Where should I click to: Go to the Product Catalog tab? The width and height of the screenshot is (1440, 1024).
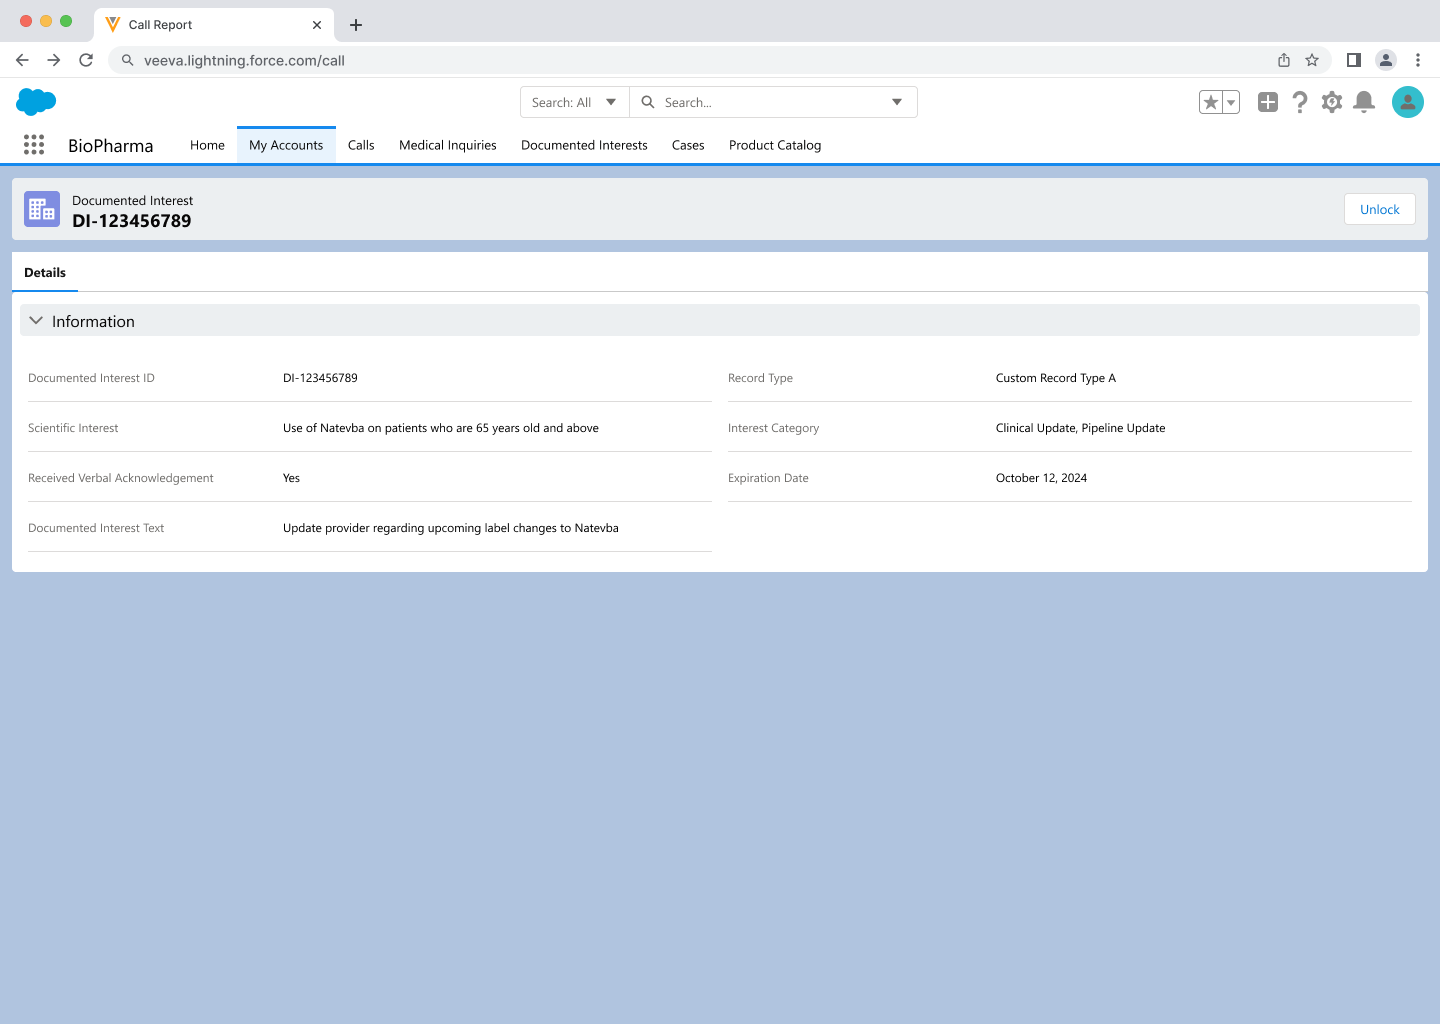click(775, 145)
